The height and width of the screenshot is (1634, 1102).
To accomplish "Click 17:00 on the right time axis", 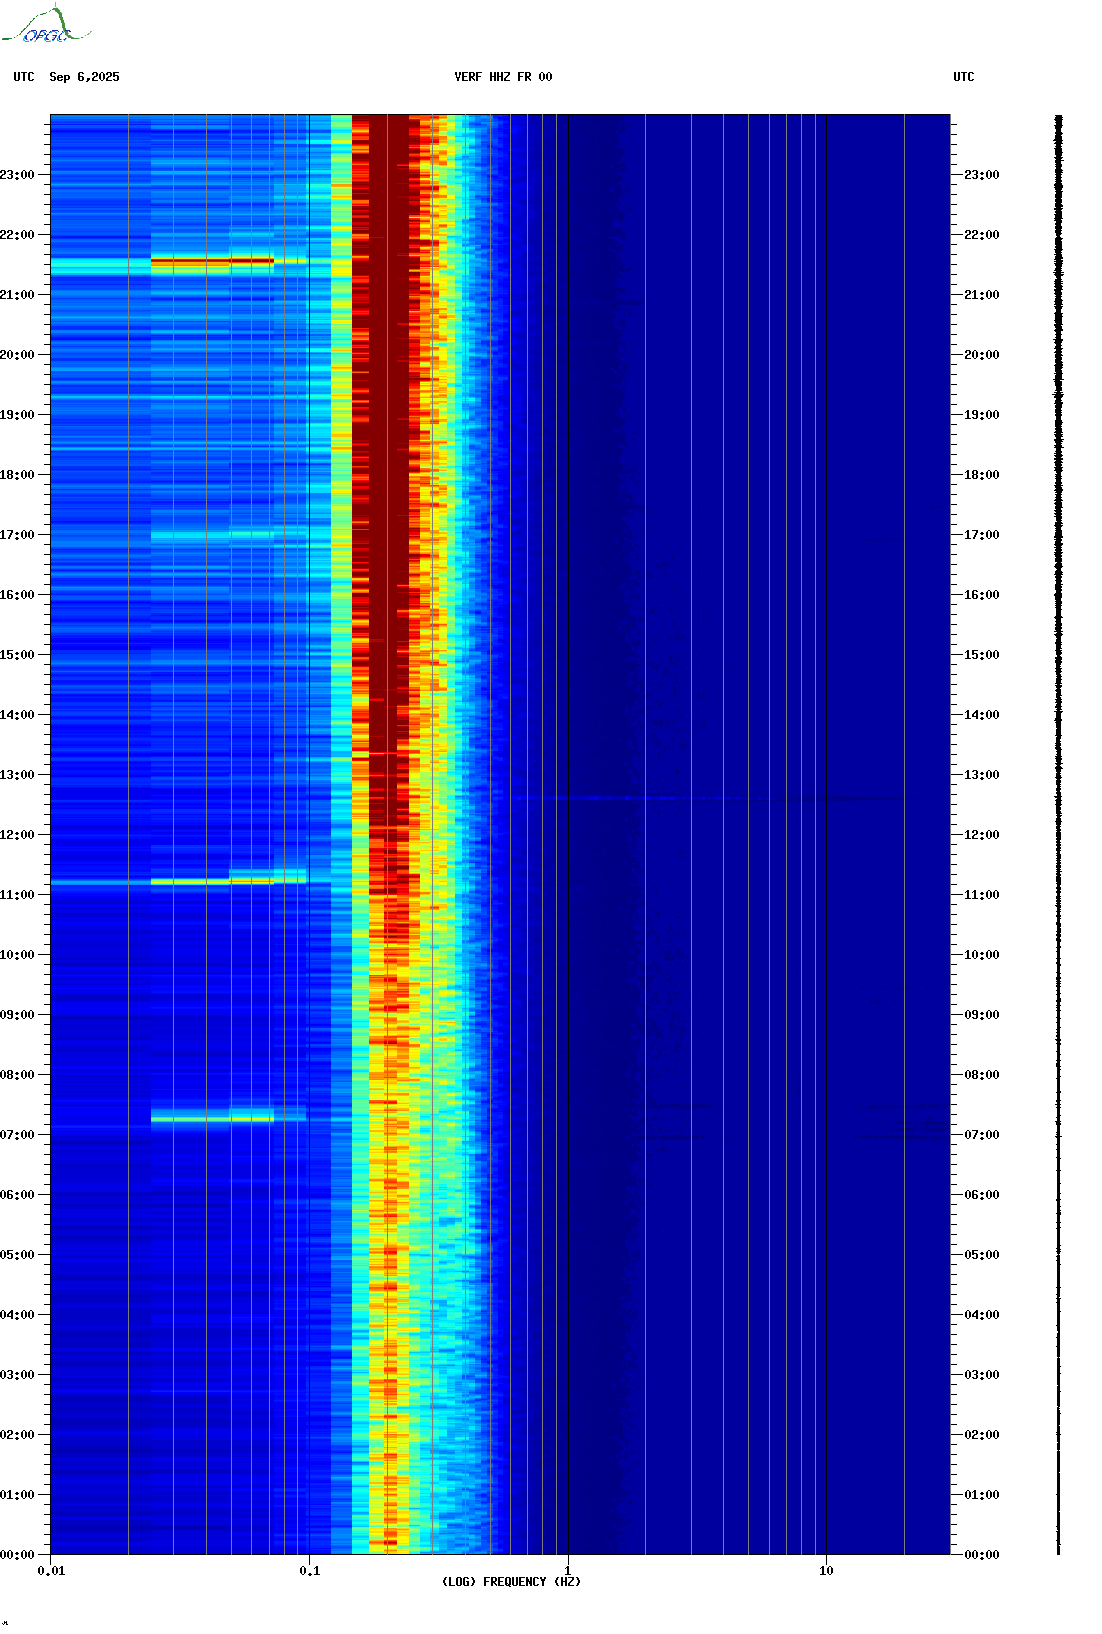I will point(982,535).
